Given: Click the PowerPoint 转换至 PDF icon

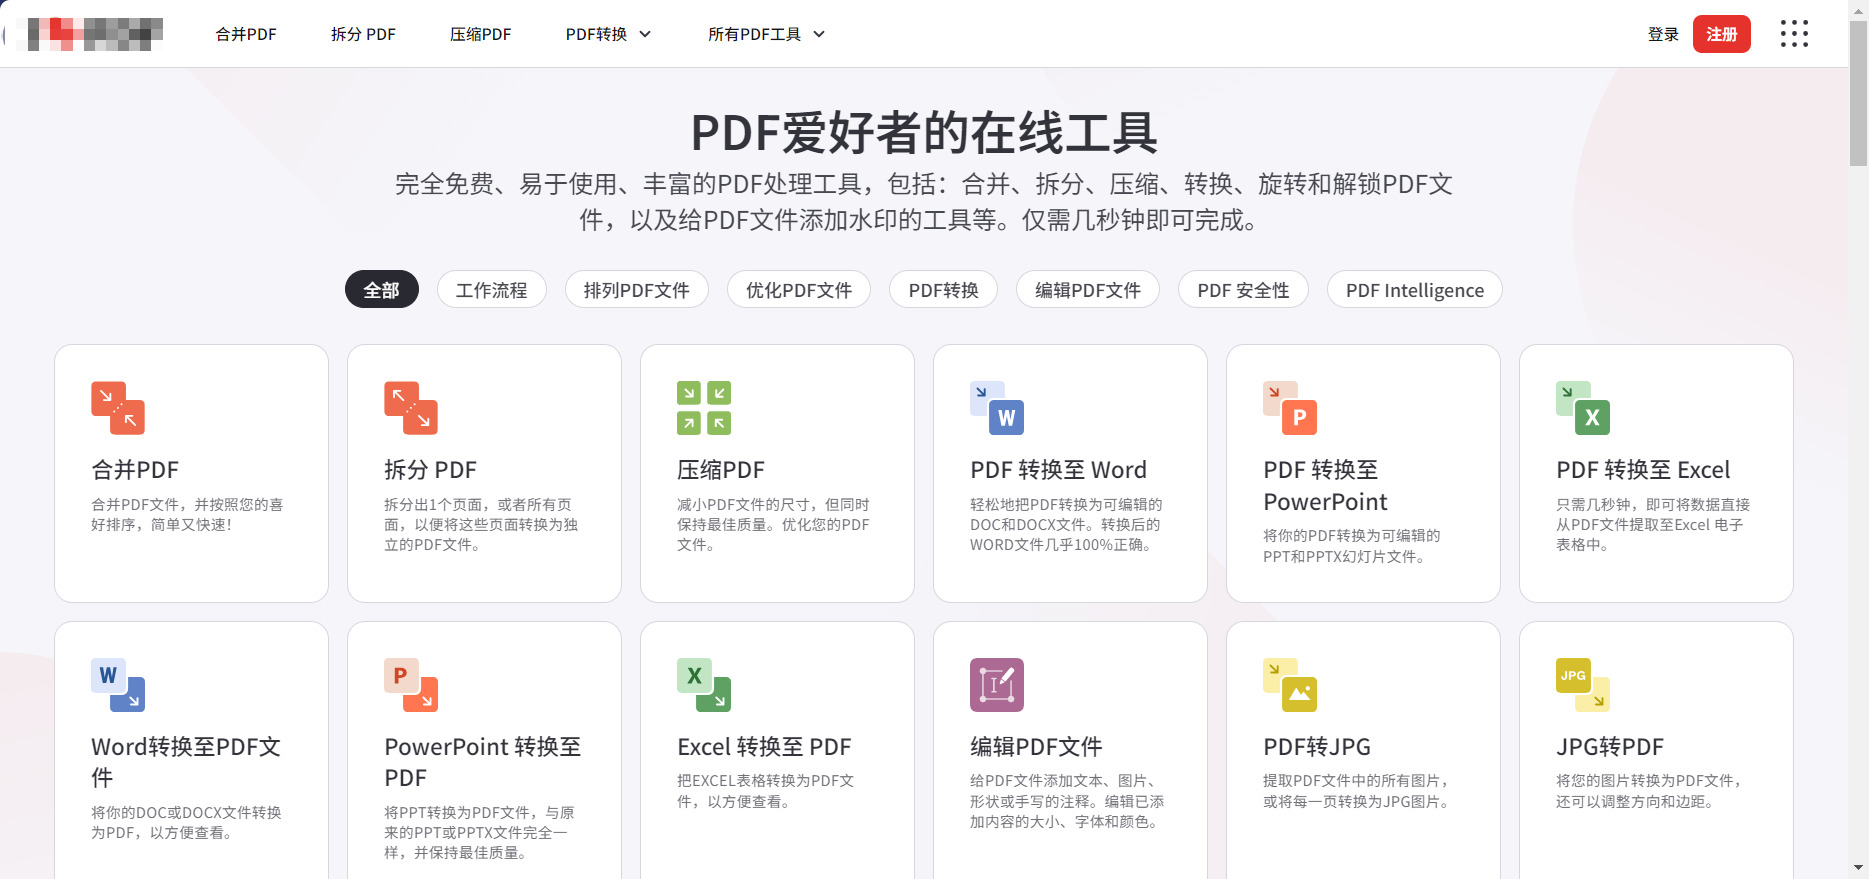Looking at the screenshot, I should 411,685.
